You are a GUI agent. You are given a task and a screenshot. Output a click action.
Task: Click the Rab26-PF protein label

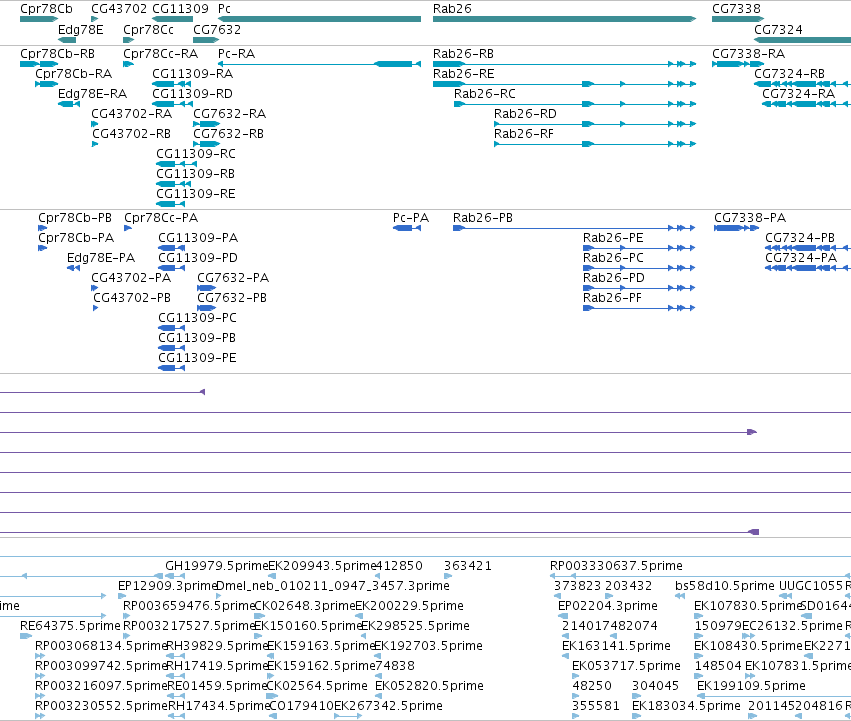click(x=612, y=298)
